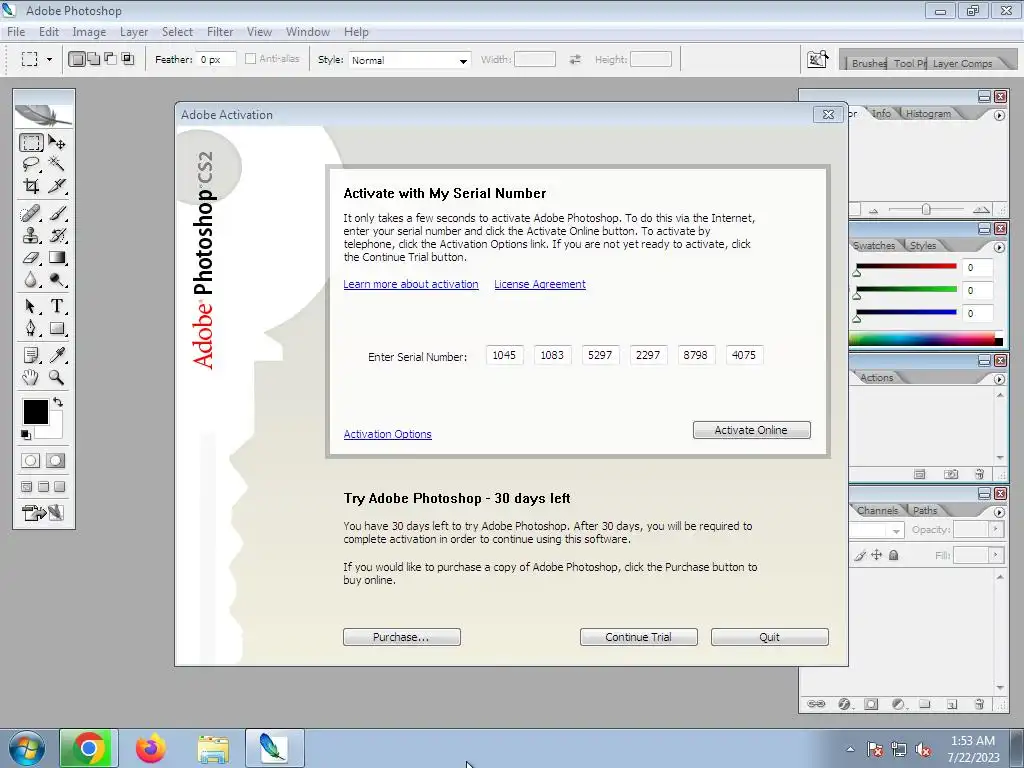The height and width of the screenshot is (768, 1024).
Task: Pick a color from the spectrum ramp
Action: (921, 338)
